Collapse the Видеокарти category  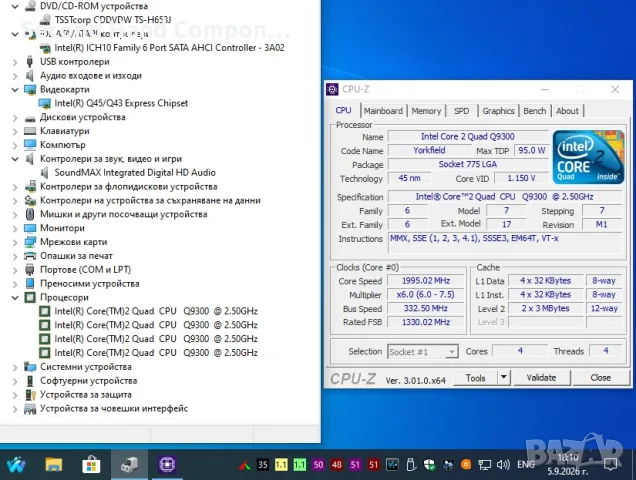15,90
